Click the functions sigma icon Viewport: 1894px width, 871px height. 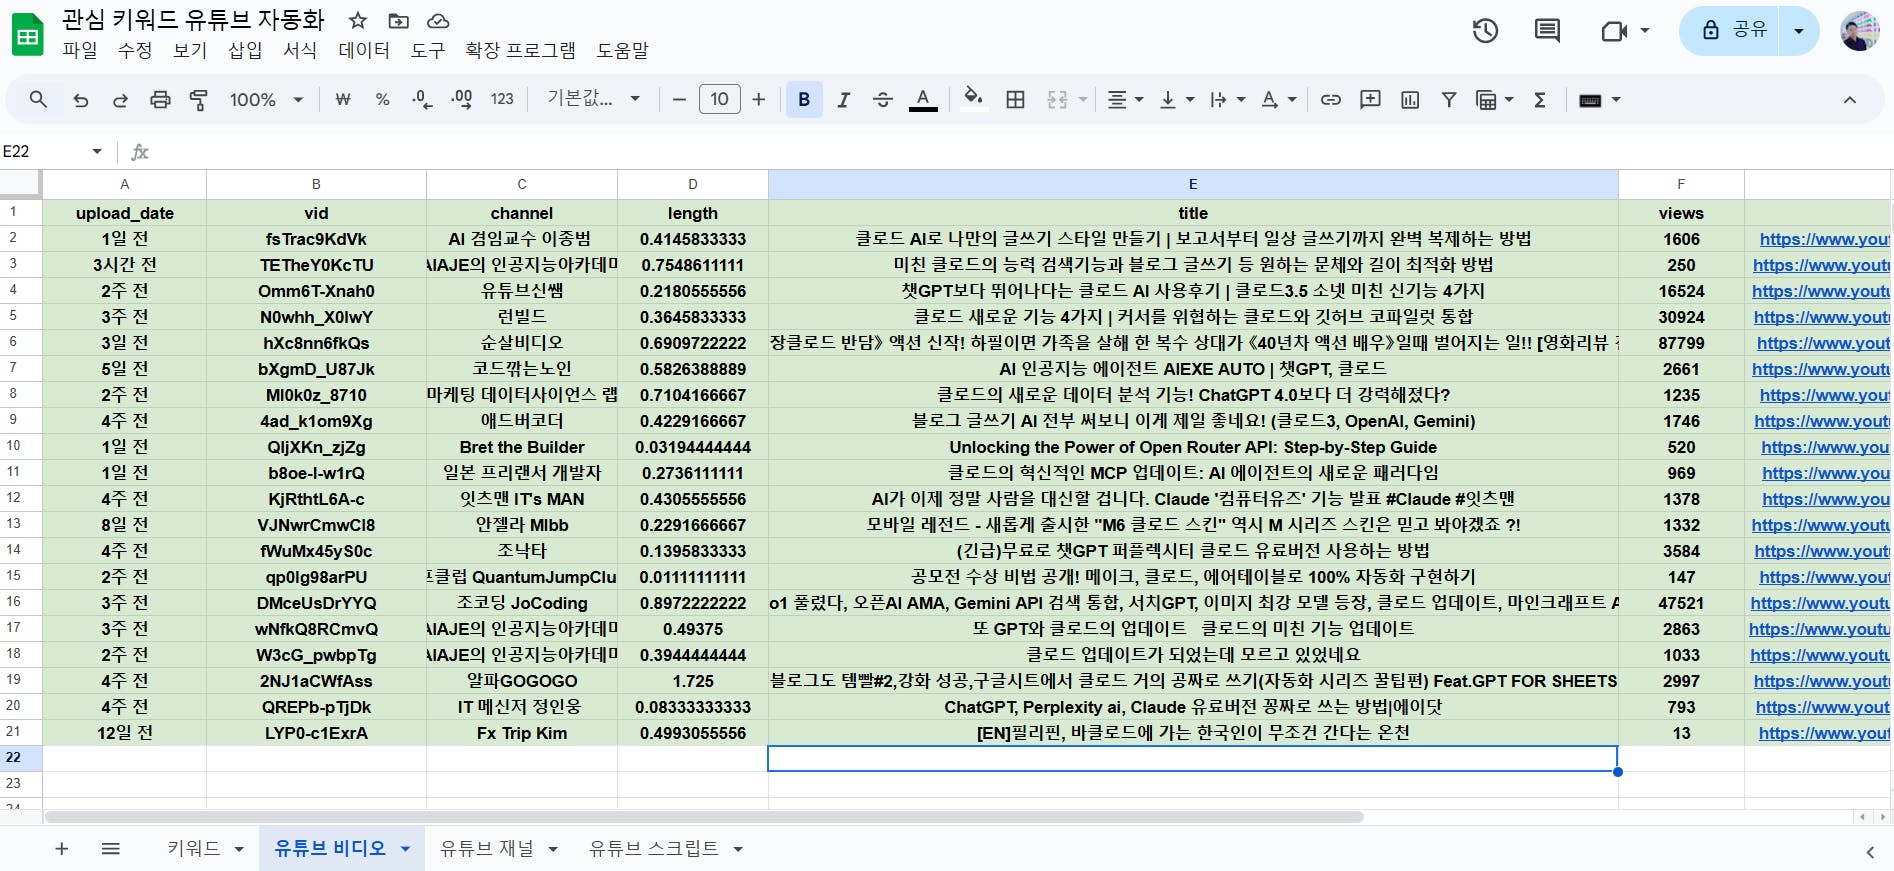click(1540, 100)
